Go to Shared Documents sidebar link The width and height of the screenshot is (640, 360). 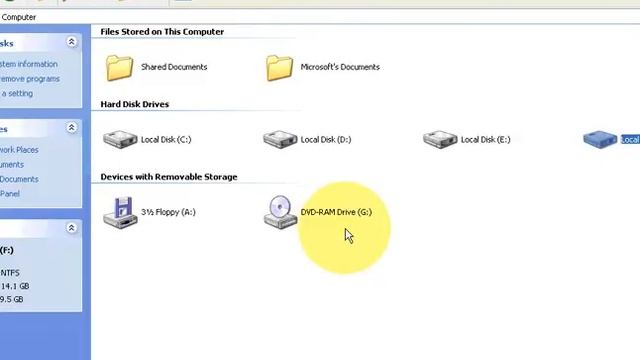pyautogui.click(x=19, y=179)
